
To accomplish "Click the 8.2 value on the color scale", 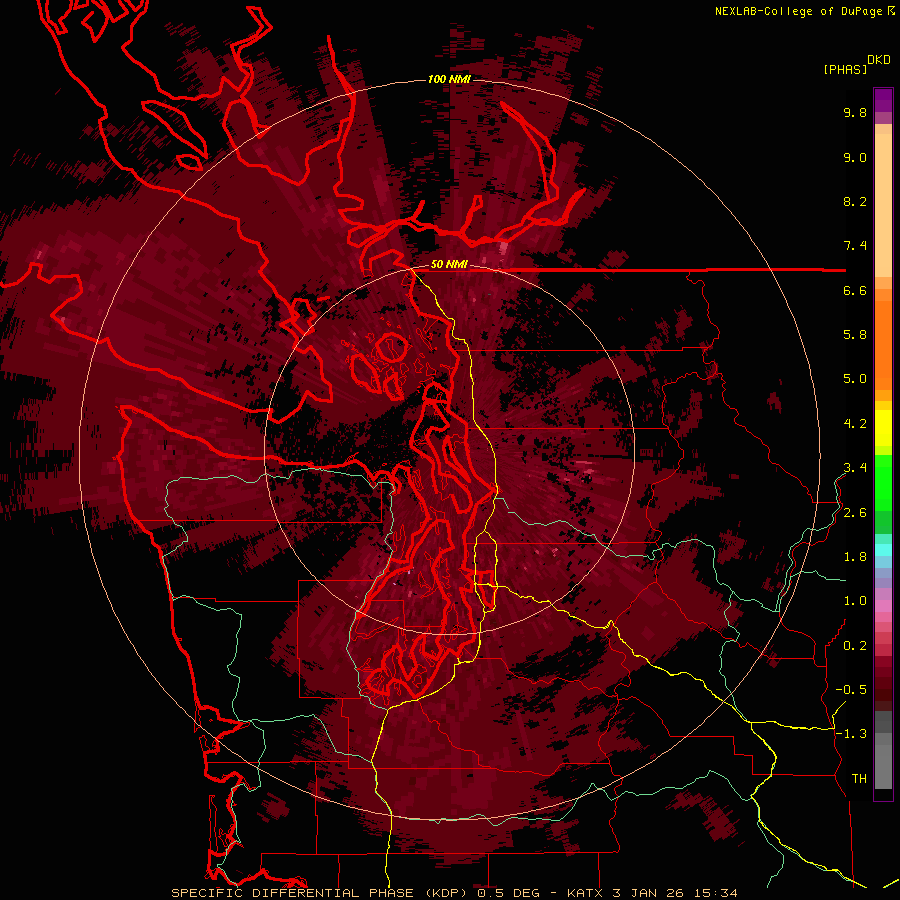I will [855, 201].
